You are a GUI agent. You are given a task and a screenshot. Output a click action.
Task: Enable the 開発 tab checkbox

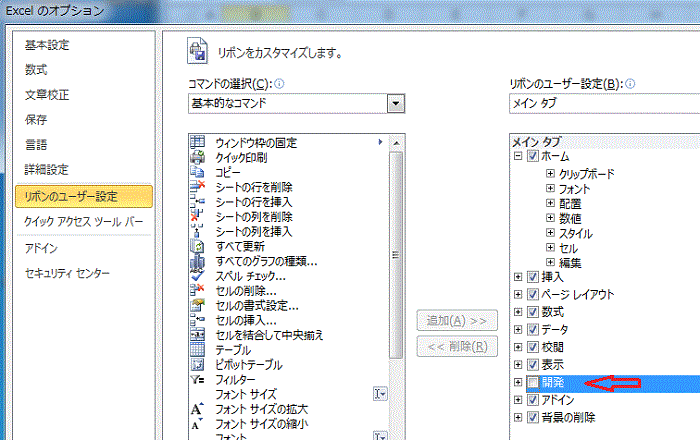[533, 382]
